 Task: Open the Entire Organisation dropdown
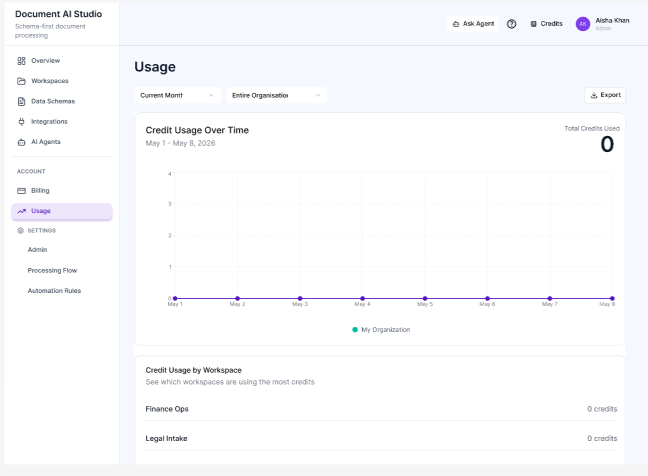coord(276,95)
